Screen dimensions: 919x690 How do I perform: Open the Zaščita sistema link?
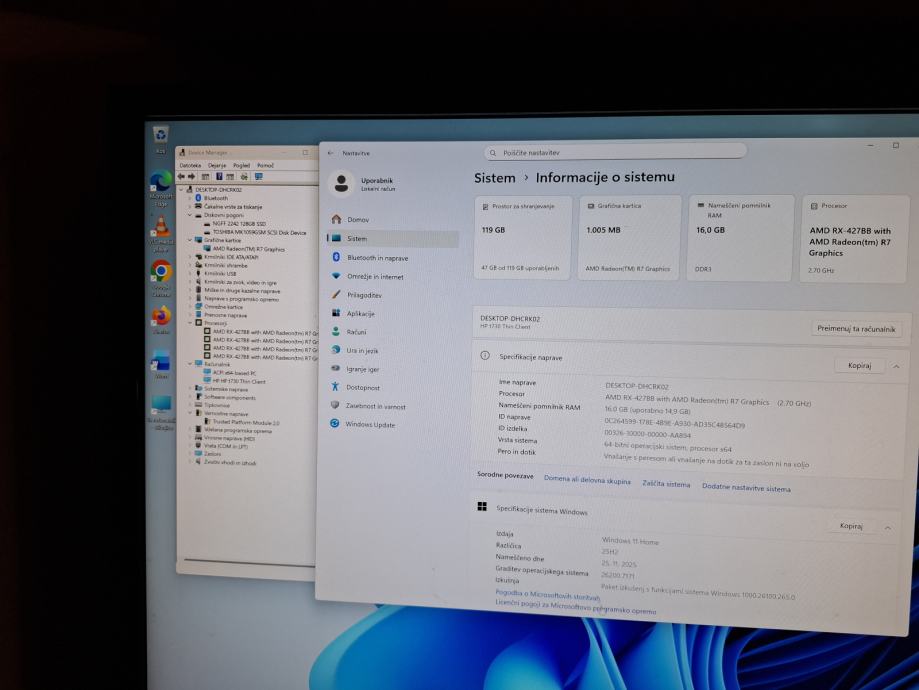pos(666,485)
